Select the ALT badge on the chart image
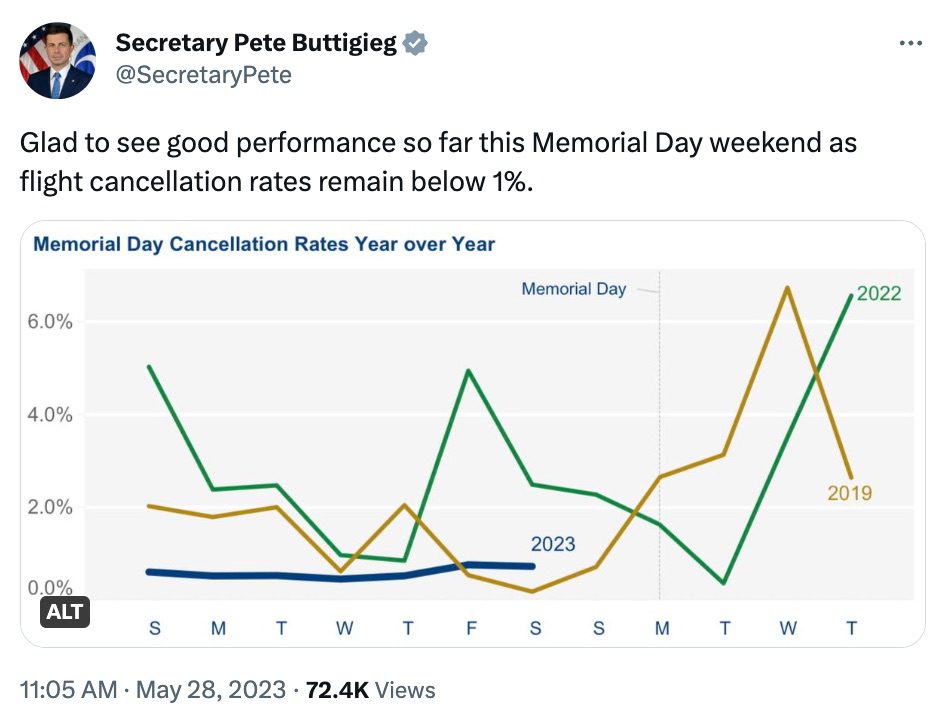The image size is (938, 722). [x=64, y=612]
